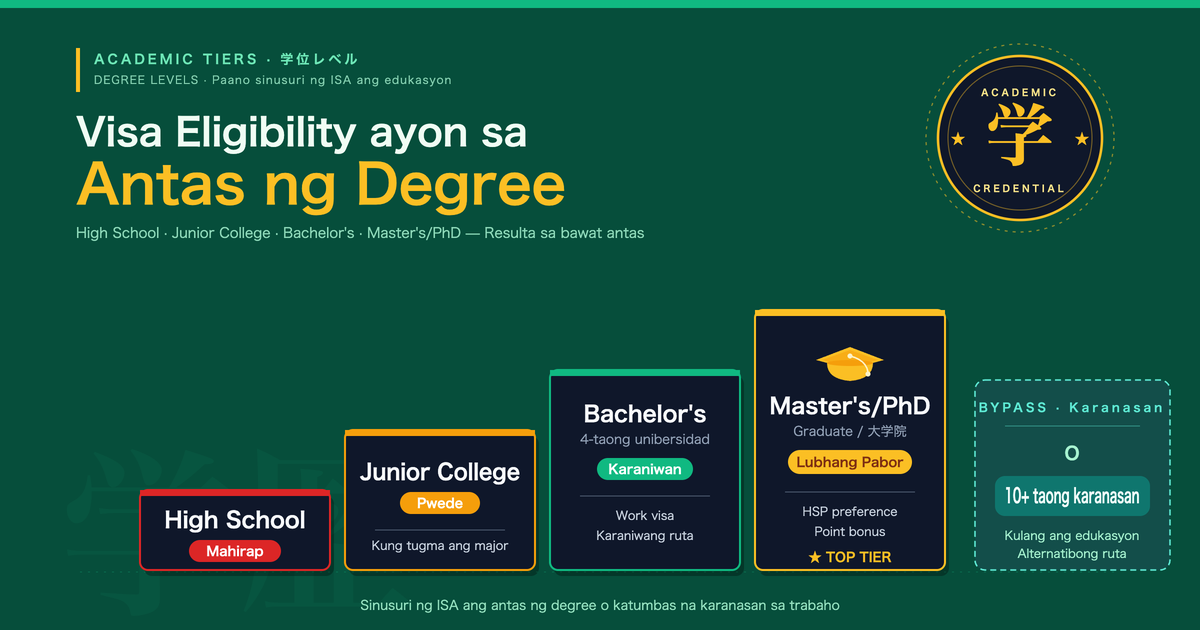Viewport: 1200px width, 630px height.
Task: Click the Kung tugma ang major text
Action: [440, 545]
